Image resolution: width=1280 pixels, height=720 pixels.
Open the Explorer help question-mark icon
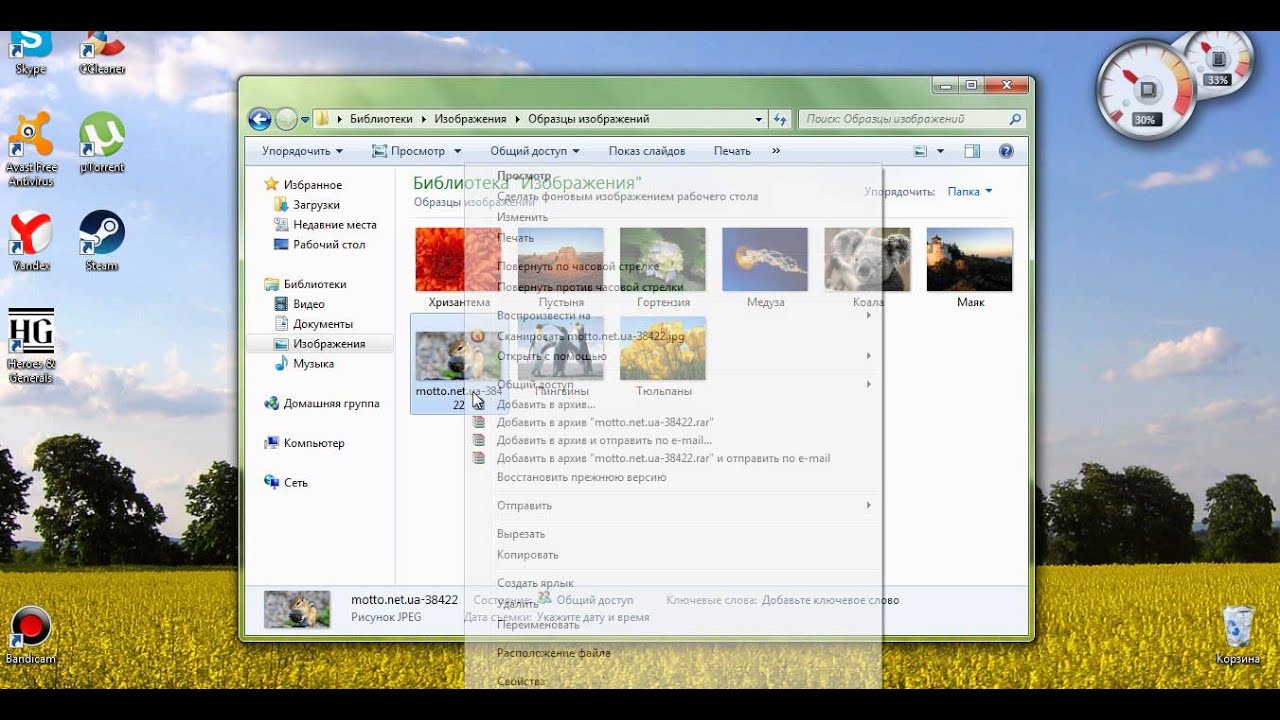click(1006, 151)
